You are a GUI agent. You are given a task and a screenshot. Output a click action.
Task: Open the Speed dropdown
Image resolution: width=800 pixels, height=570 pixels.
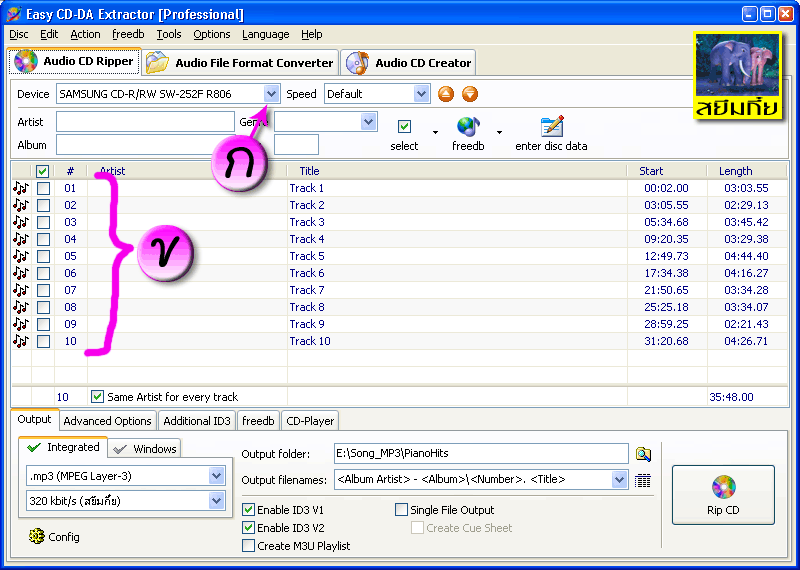click(x=421, y=94)
